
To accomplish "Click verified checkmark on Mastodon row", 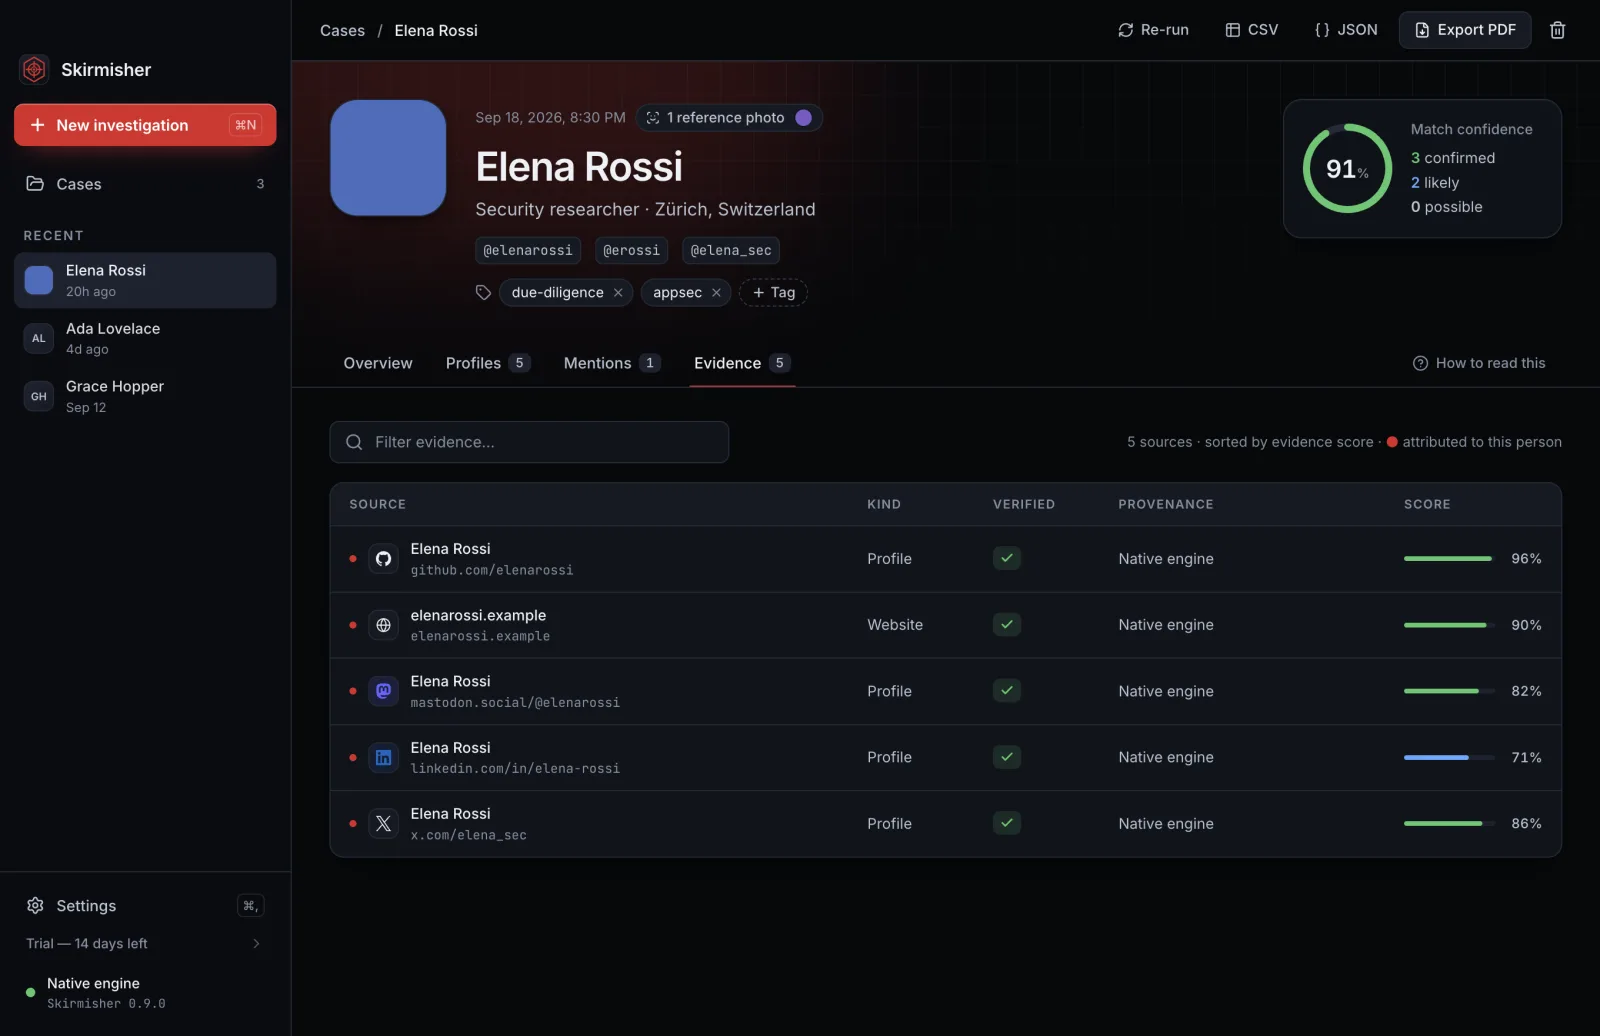I will [1007, 690].
